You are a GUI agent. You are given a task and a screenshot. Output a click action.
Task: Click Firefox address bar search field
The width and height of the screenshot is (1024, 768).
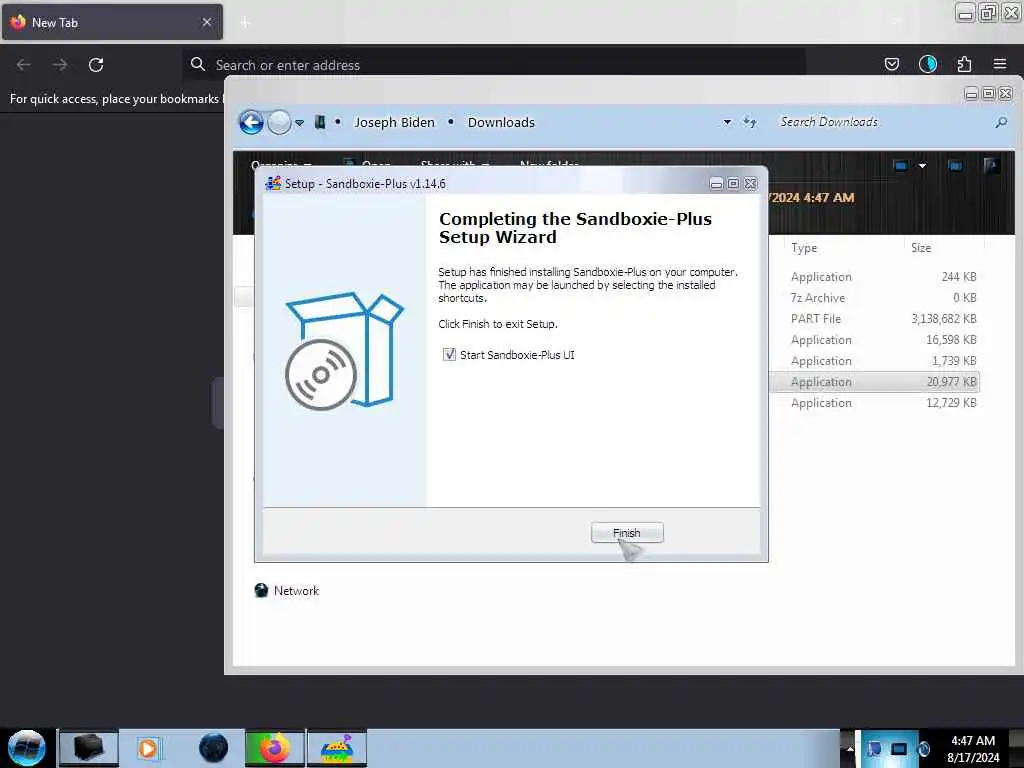click(494, 65)
